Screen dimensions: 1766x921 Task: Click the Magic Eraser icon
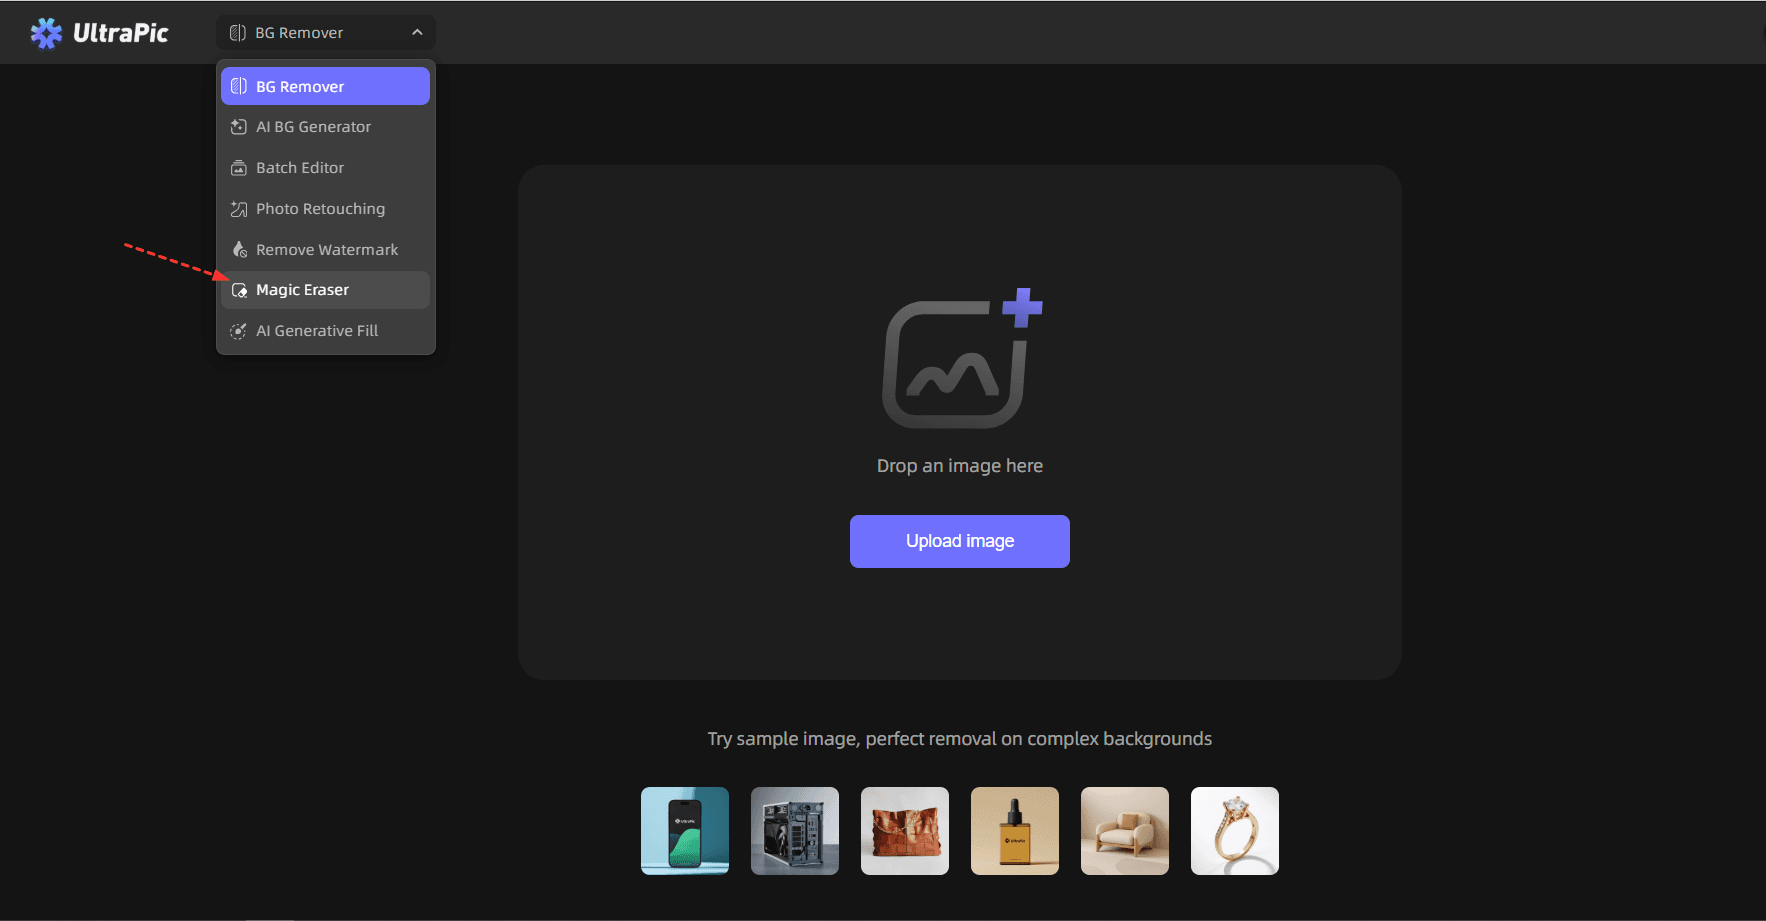point(239,290)
